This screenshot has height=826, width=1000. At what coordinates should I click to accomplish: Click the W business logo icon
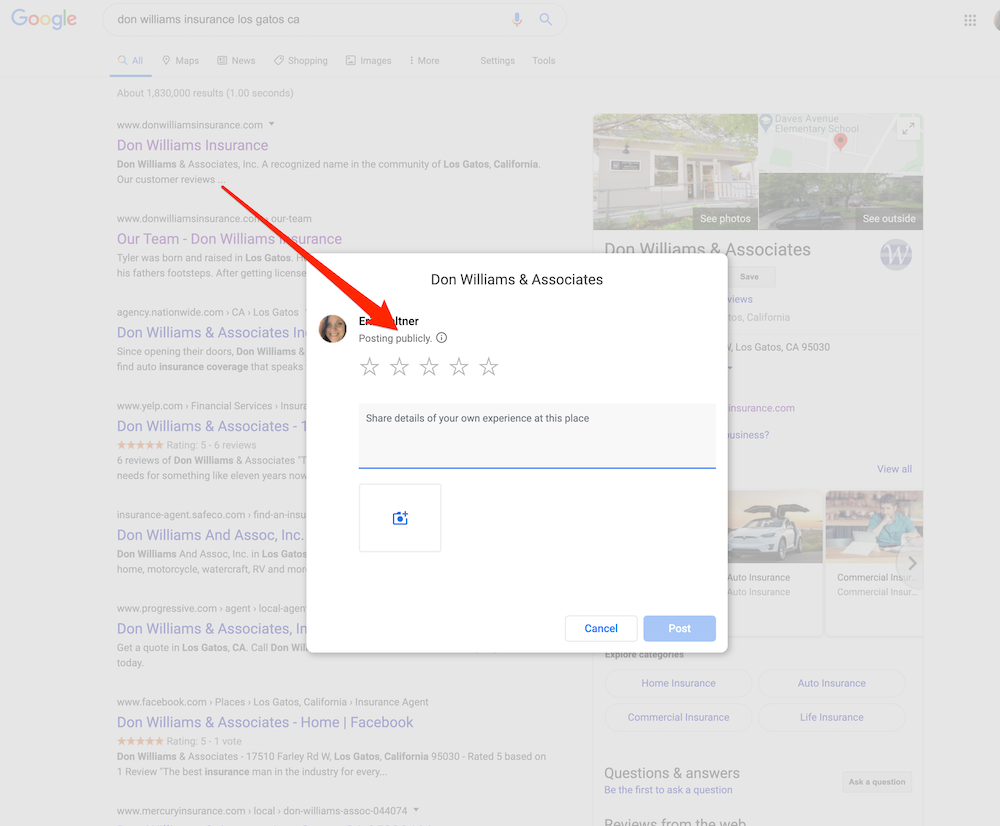896,255
